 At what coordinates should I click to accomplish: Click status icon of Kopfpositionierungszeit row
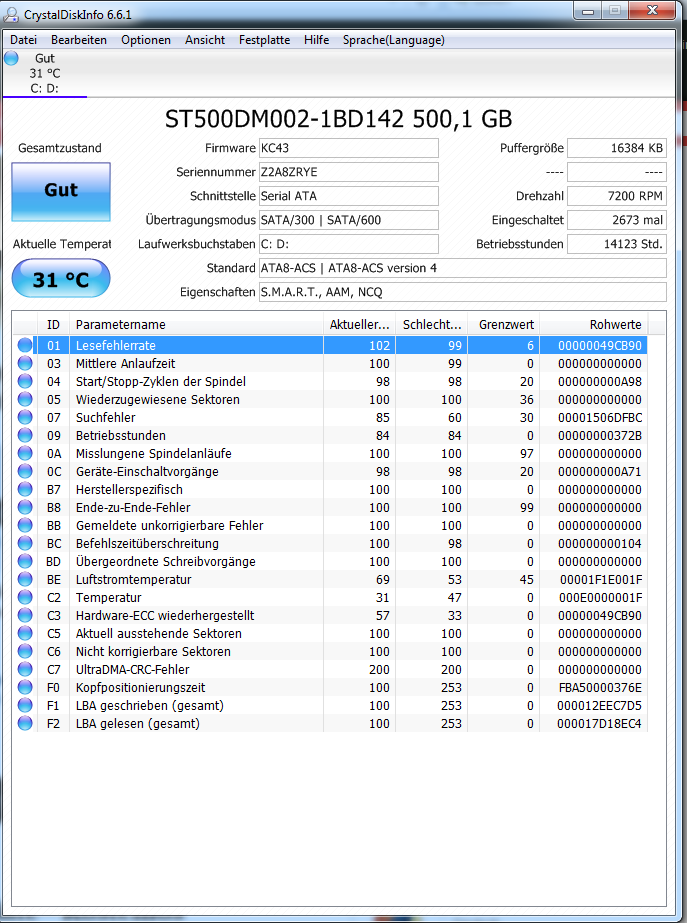pos(25,688)
